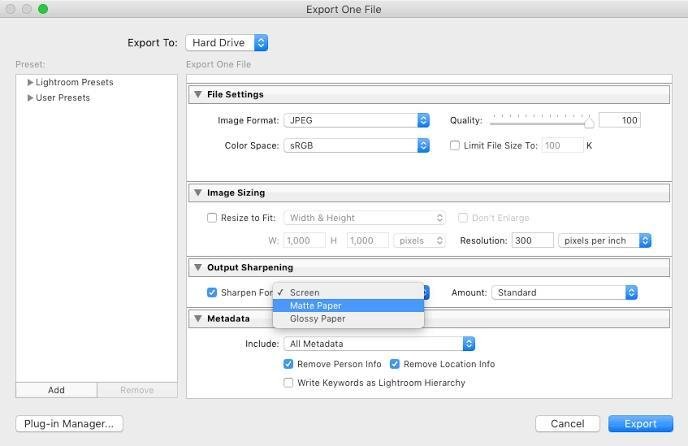Click the Export button
688x446 pixels.
click(640, 424)
